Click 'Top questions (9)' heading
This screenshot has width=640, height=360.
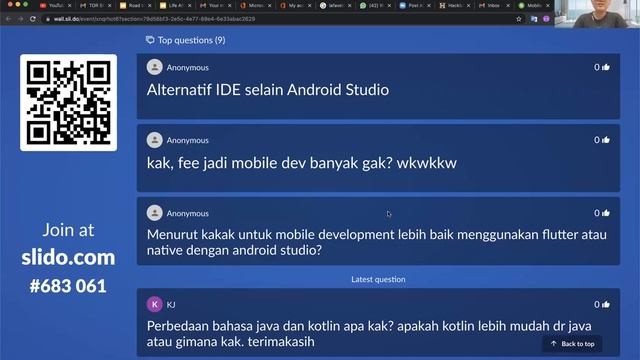click(191, 40)
